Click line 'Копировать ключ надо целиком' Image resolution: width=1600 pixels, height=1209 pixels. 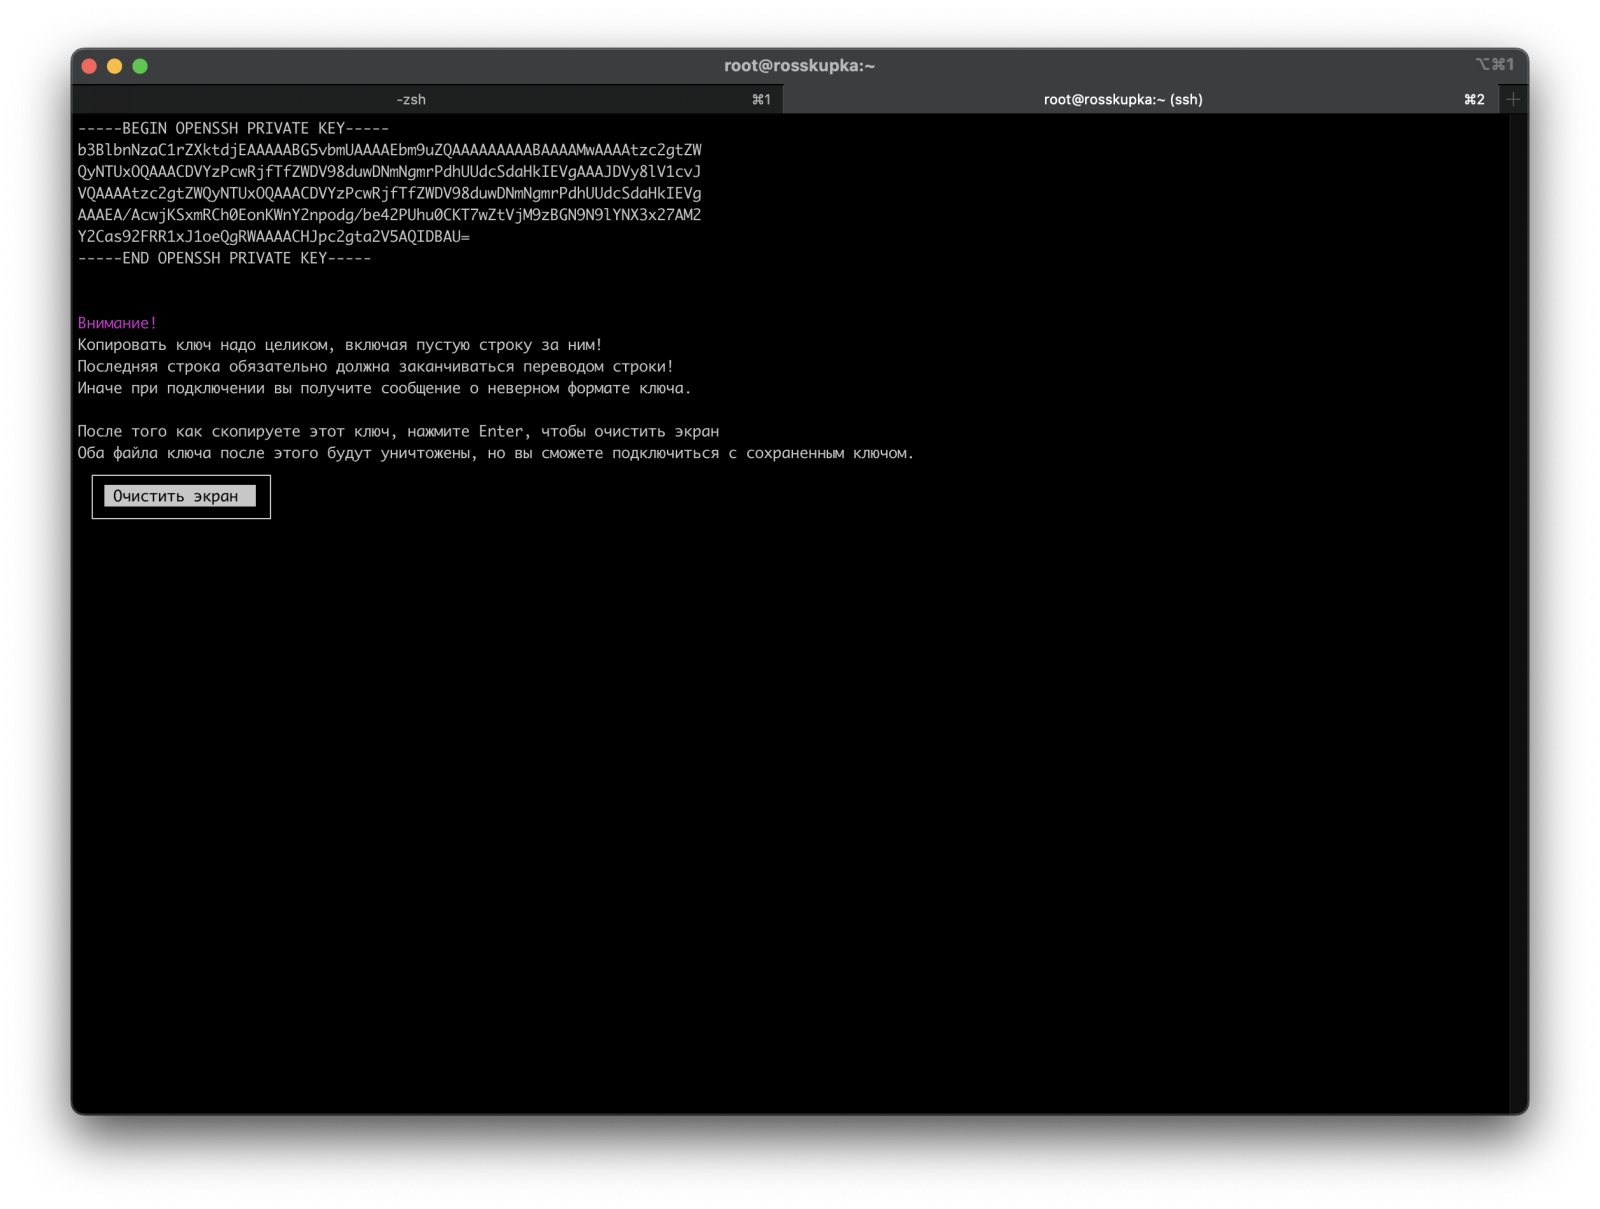tap(340, 345)
